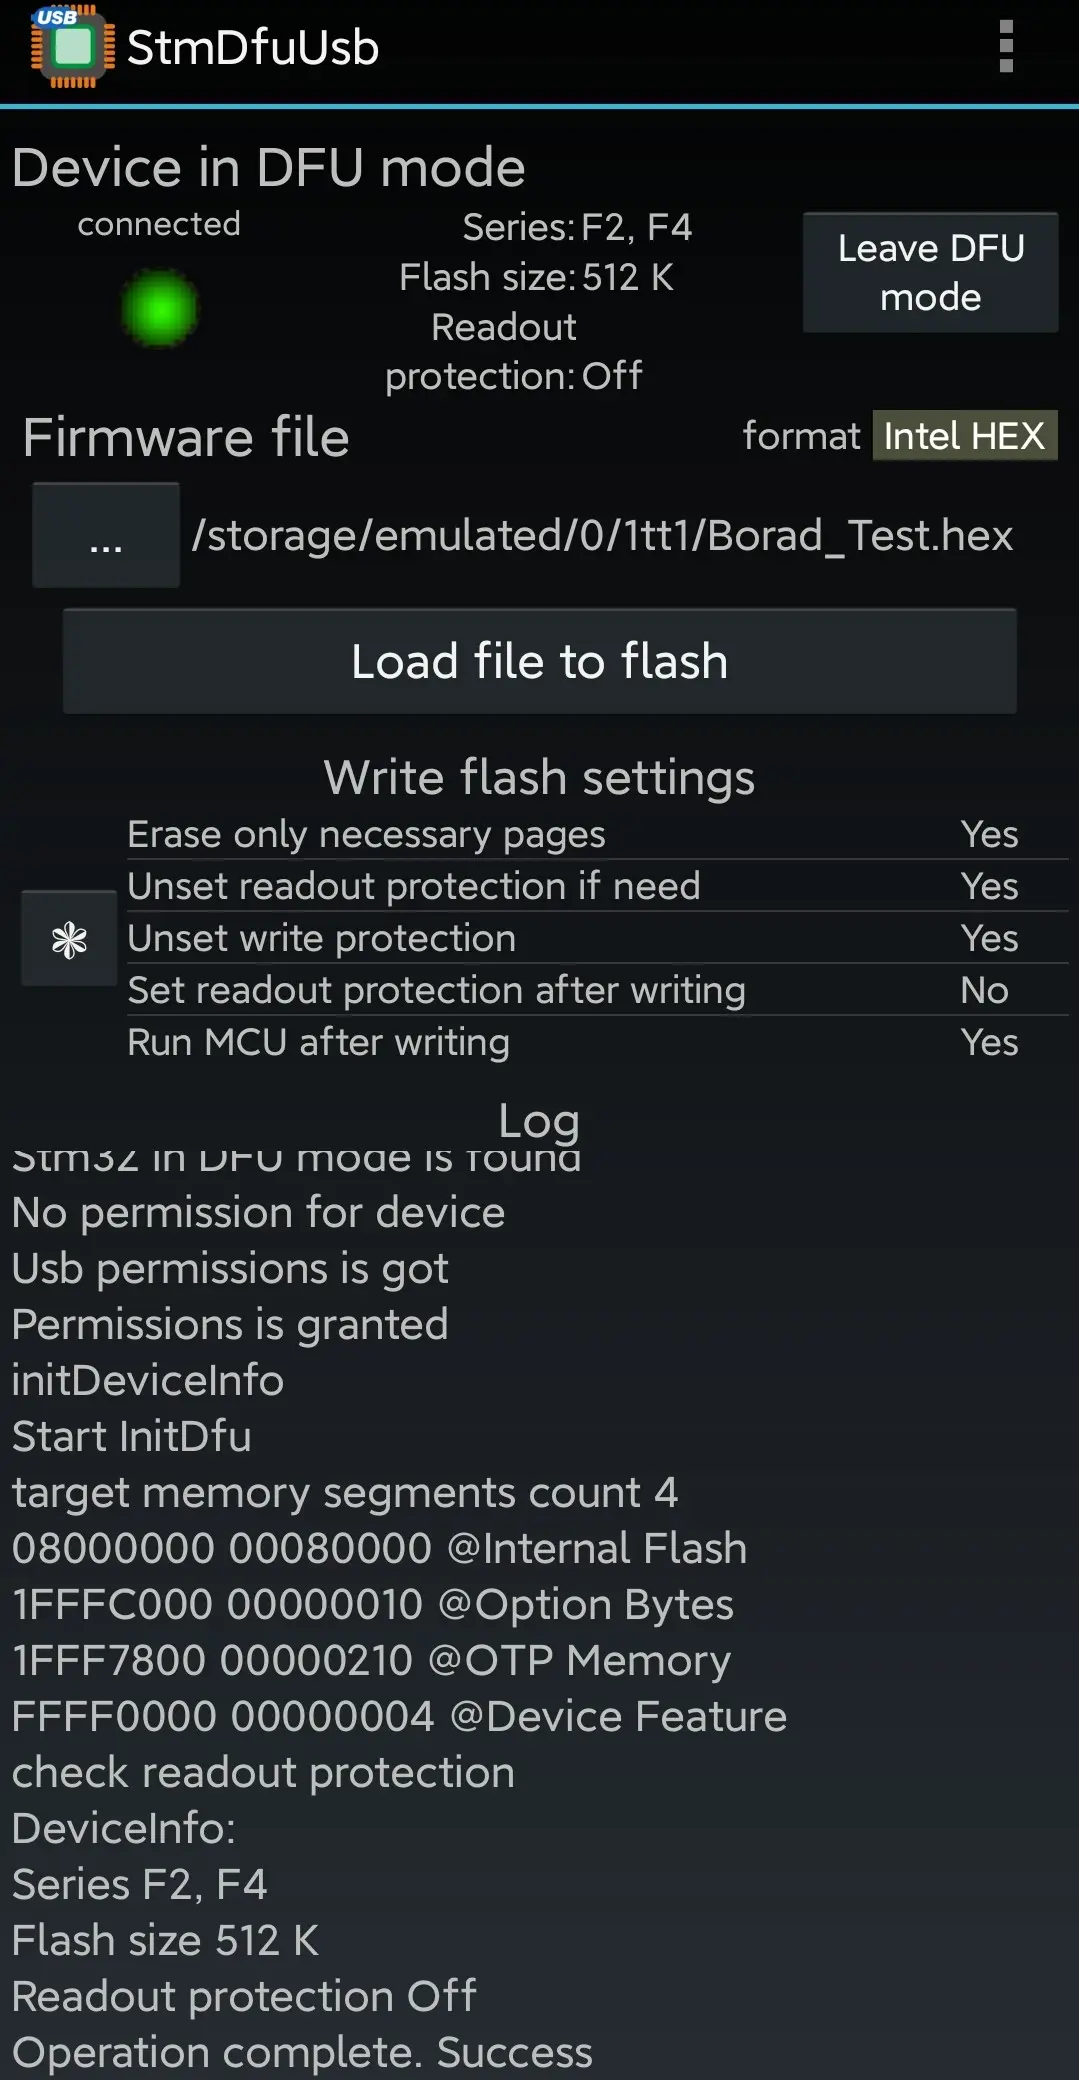Click the Borad_Test.hex firmware file path
The height and width of the screenshot is (2080, 1079).
coord(602,536)
